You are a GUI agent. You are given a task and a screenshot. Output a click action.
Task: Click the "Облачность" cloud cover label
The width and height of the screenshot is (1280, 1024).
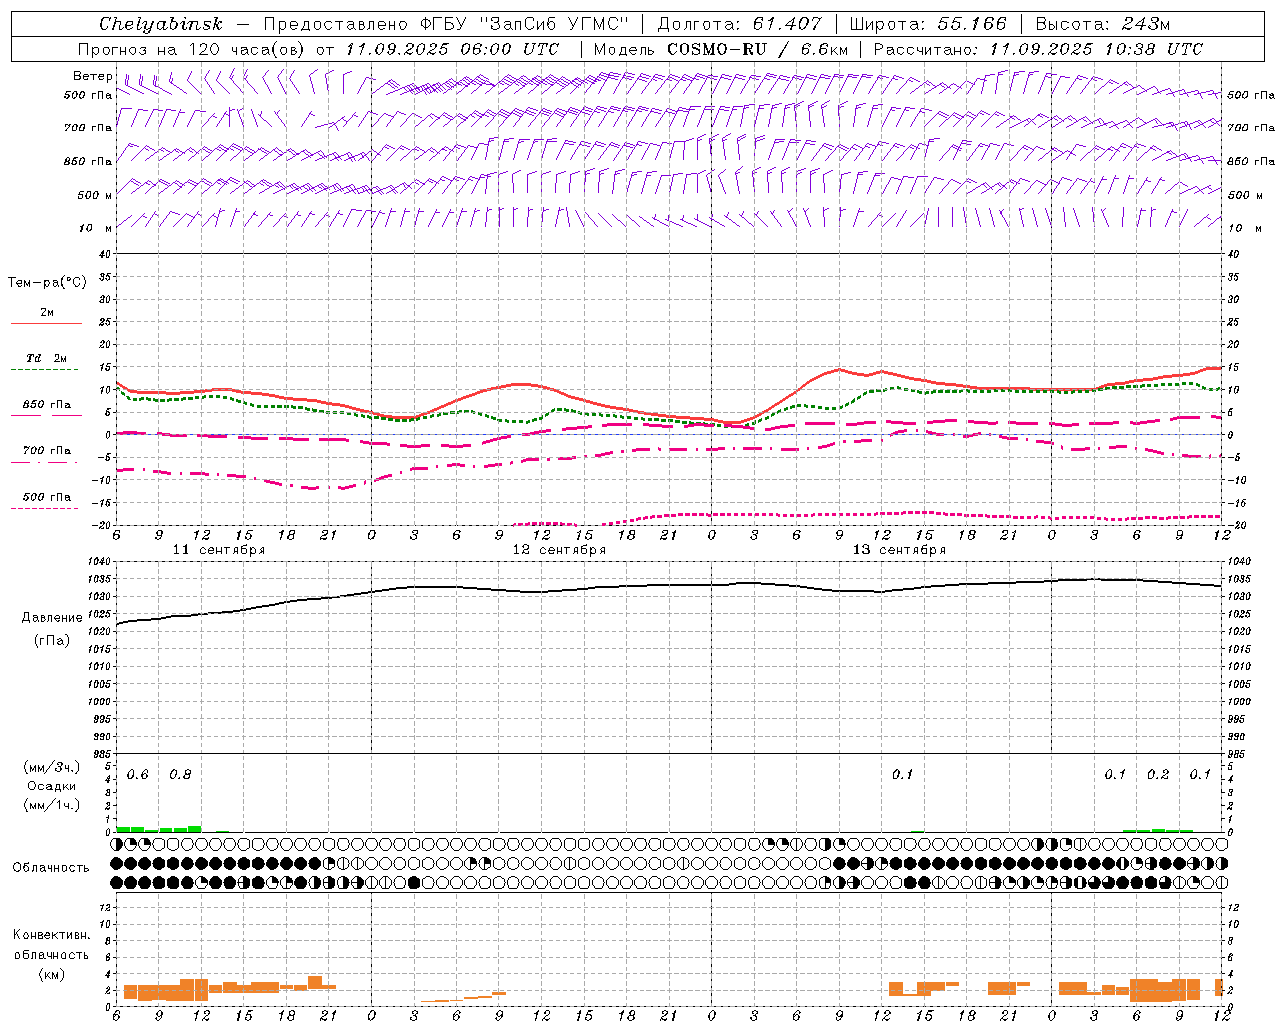[x=51, y=868]
